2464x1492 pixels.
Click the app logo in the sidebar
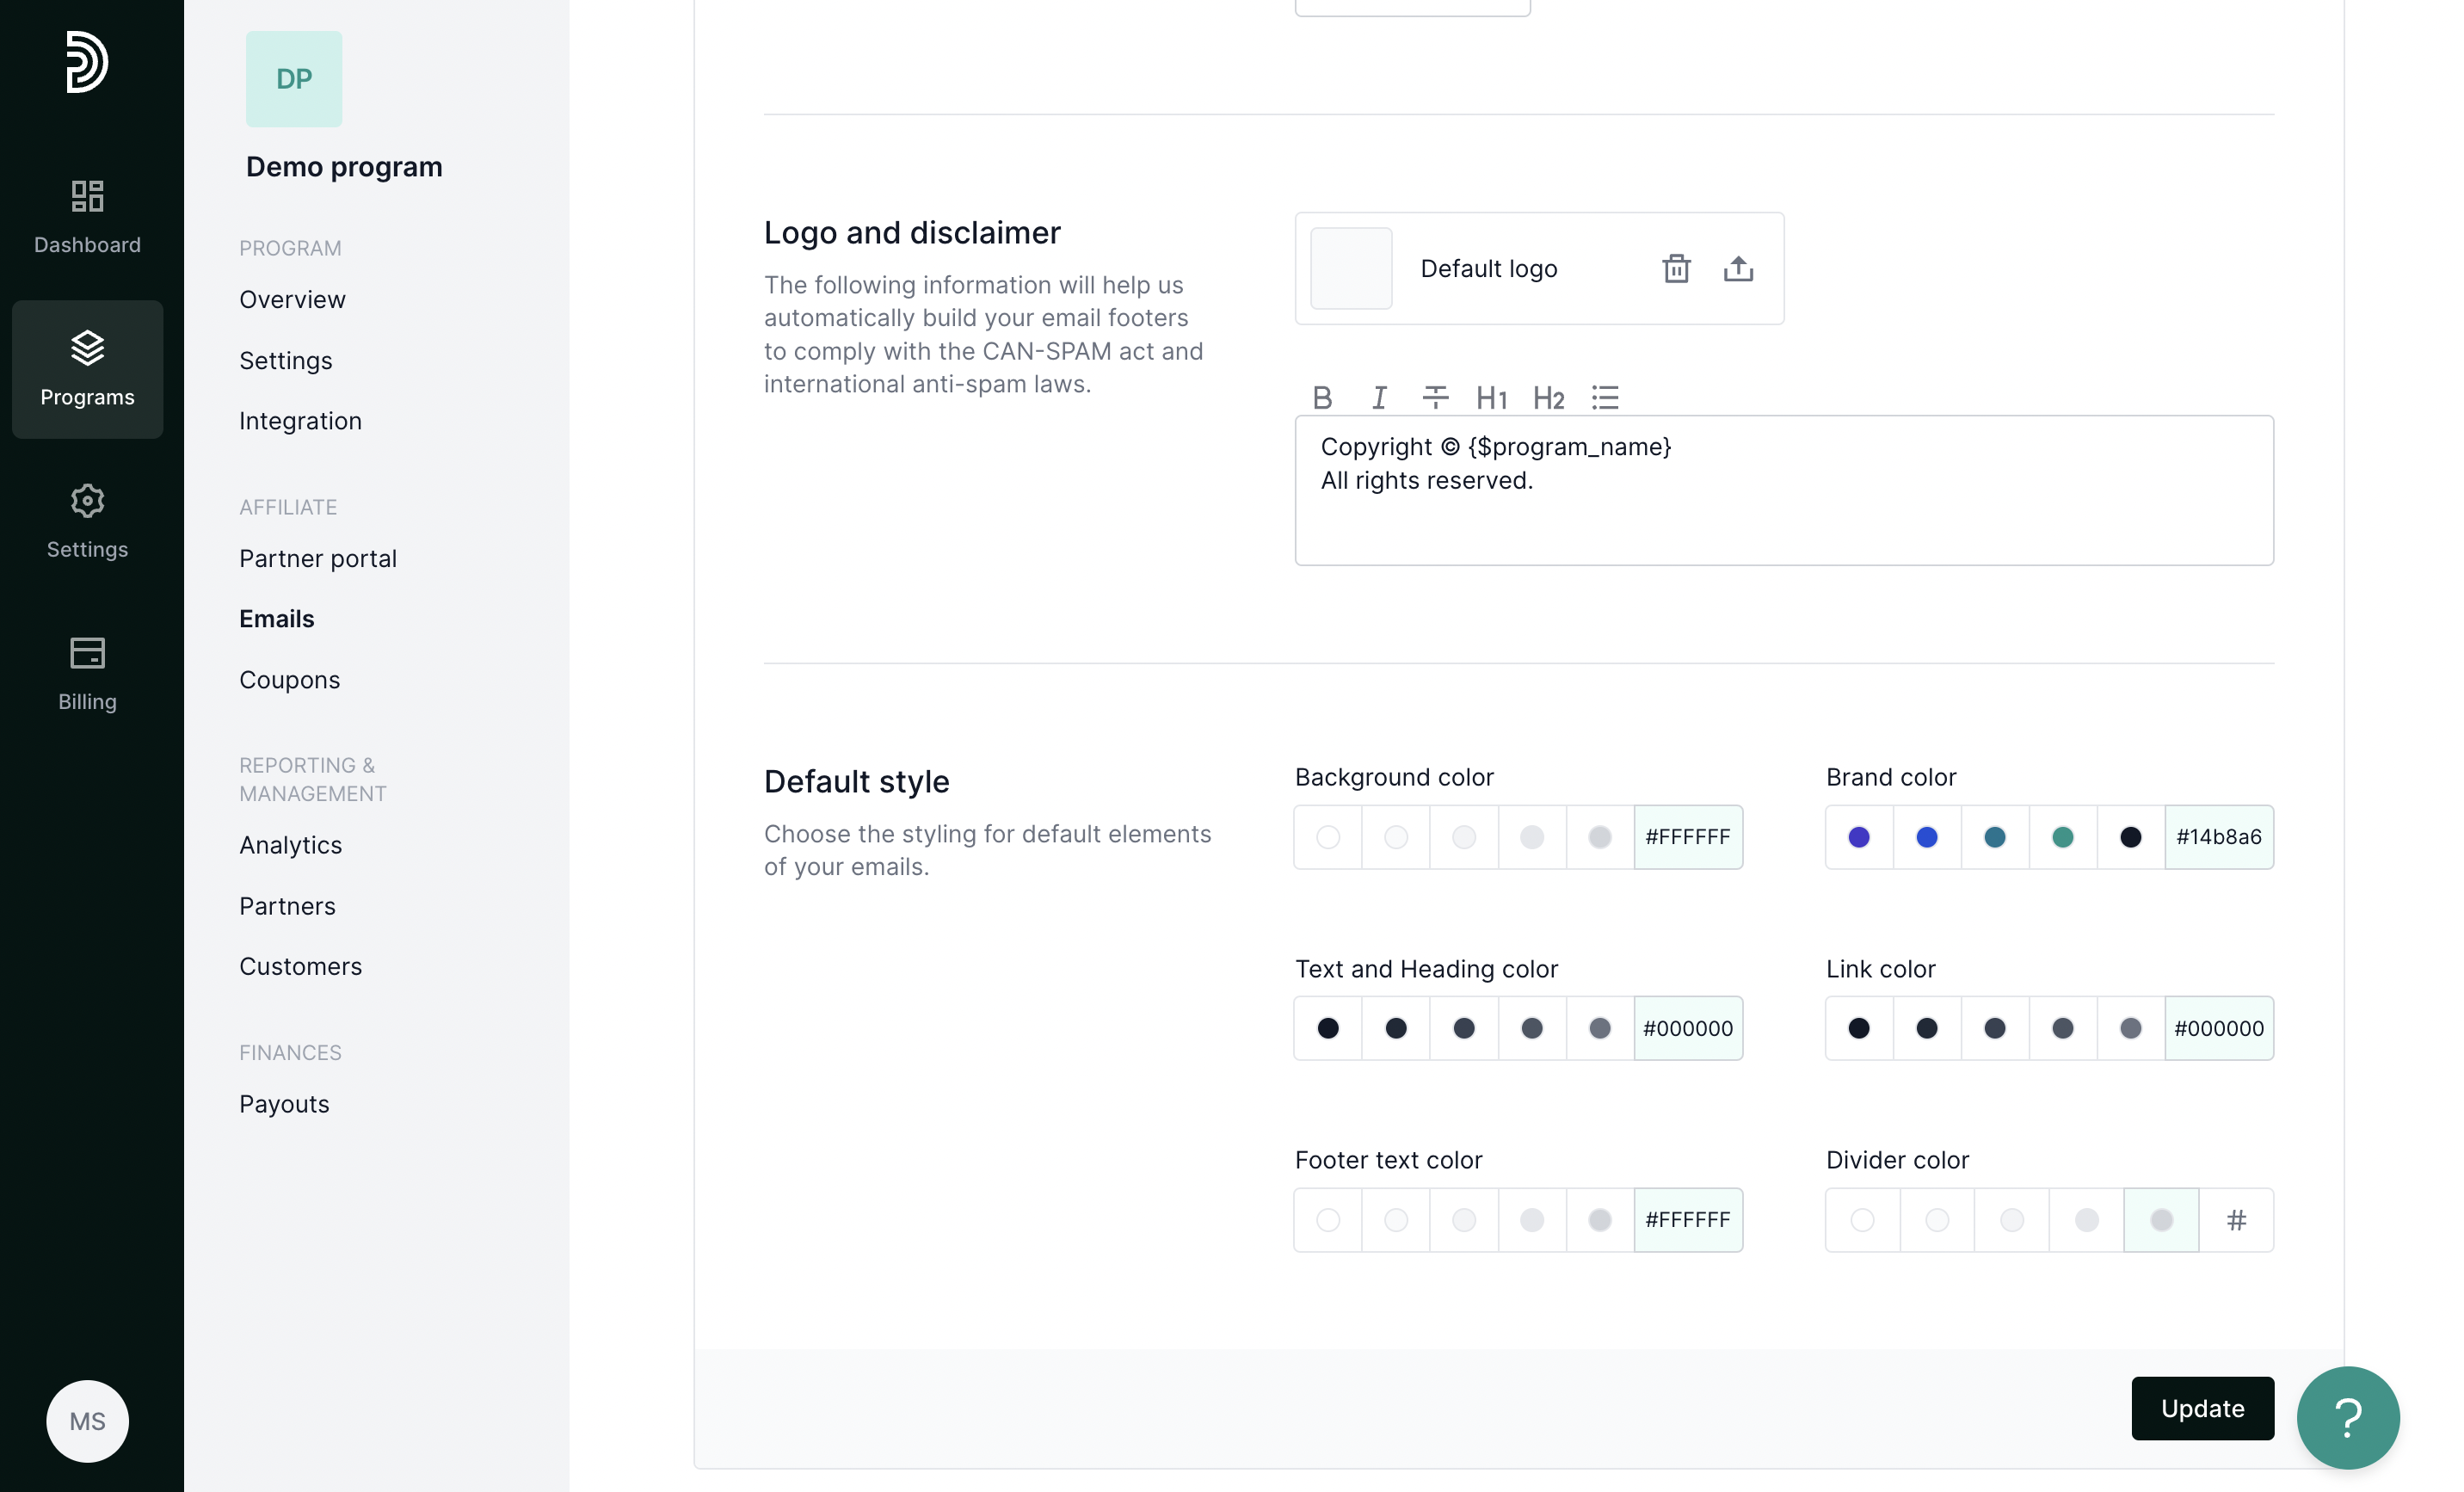[x=87, y=62]
